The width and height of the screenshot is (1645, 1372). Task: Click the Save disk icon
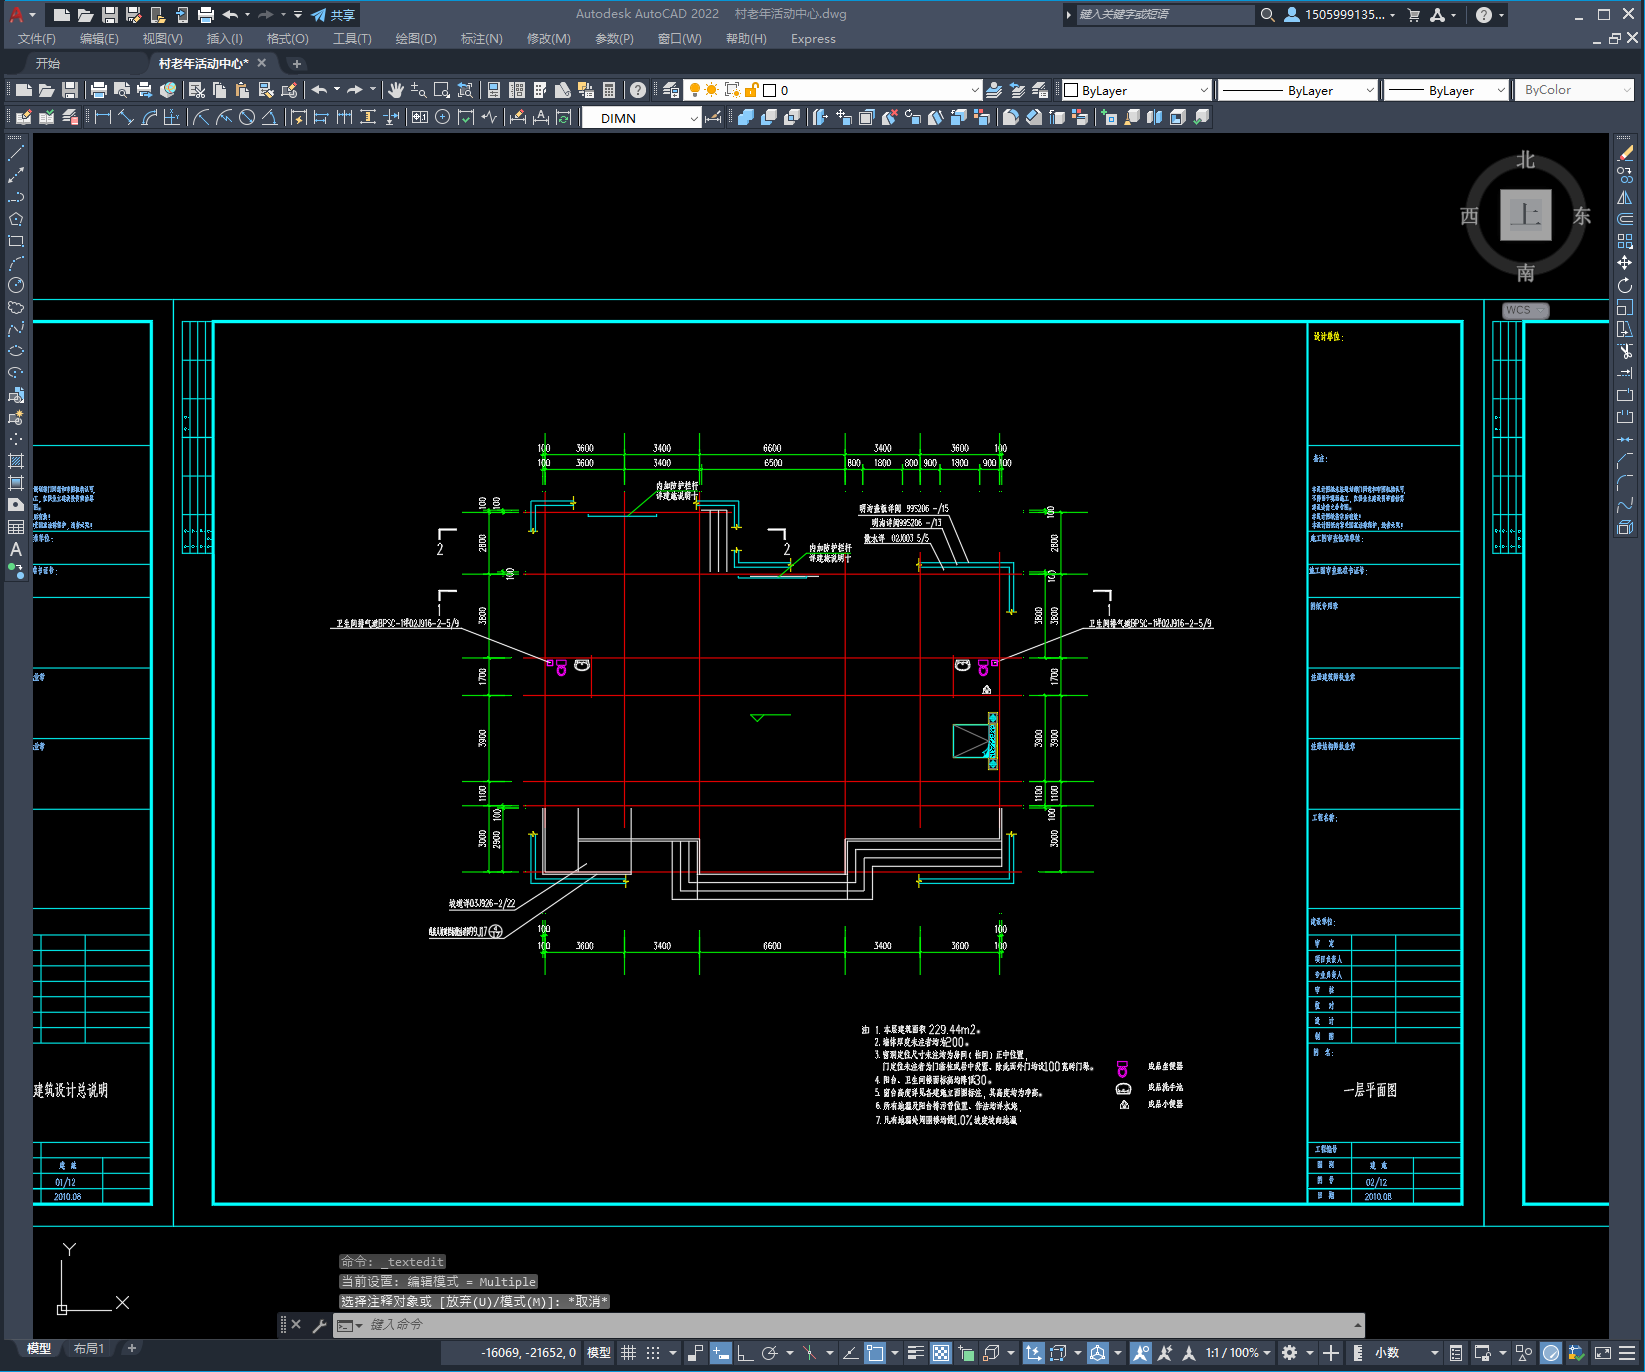tap(70, 90)
